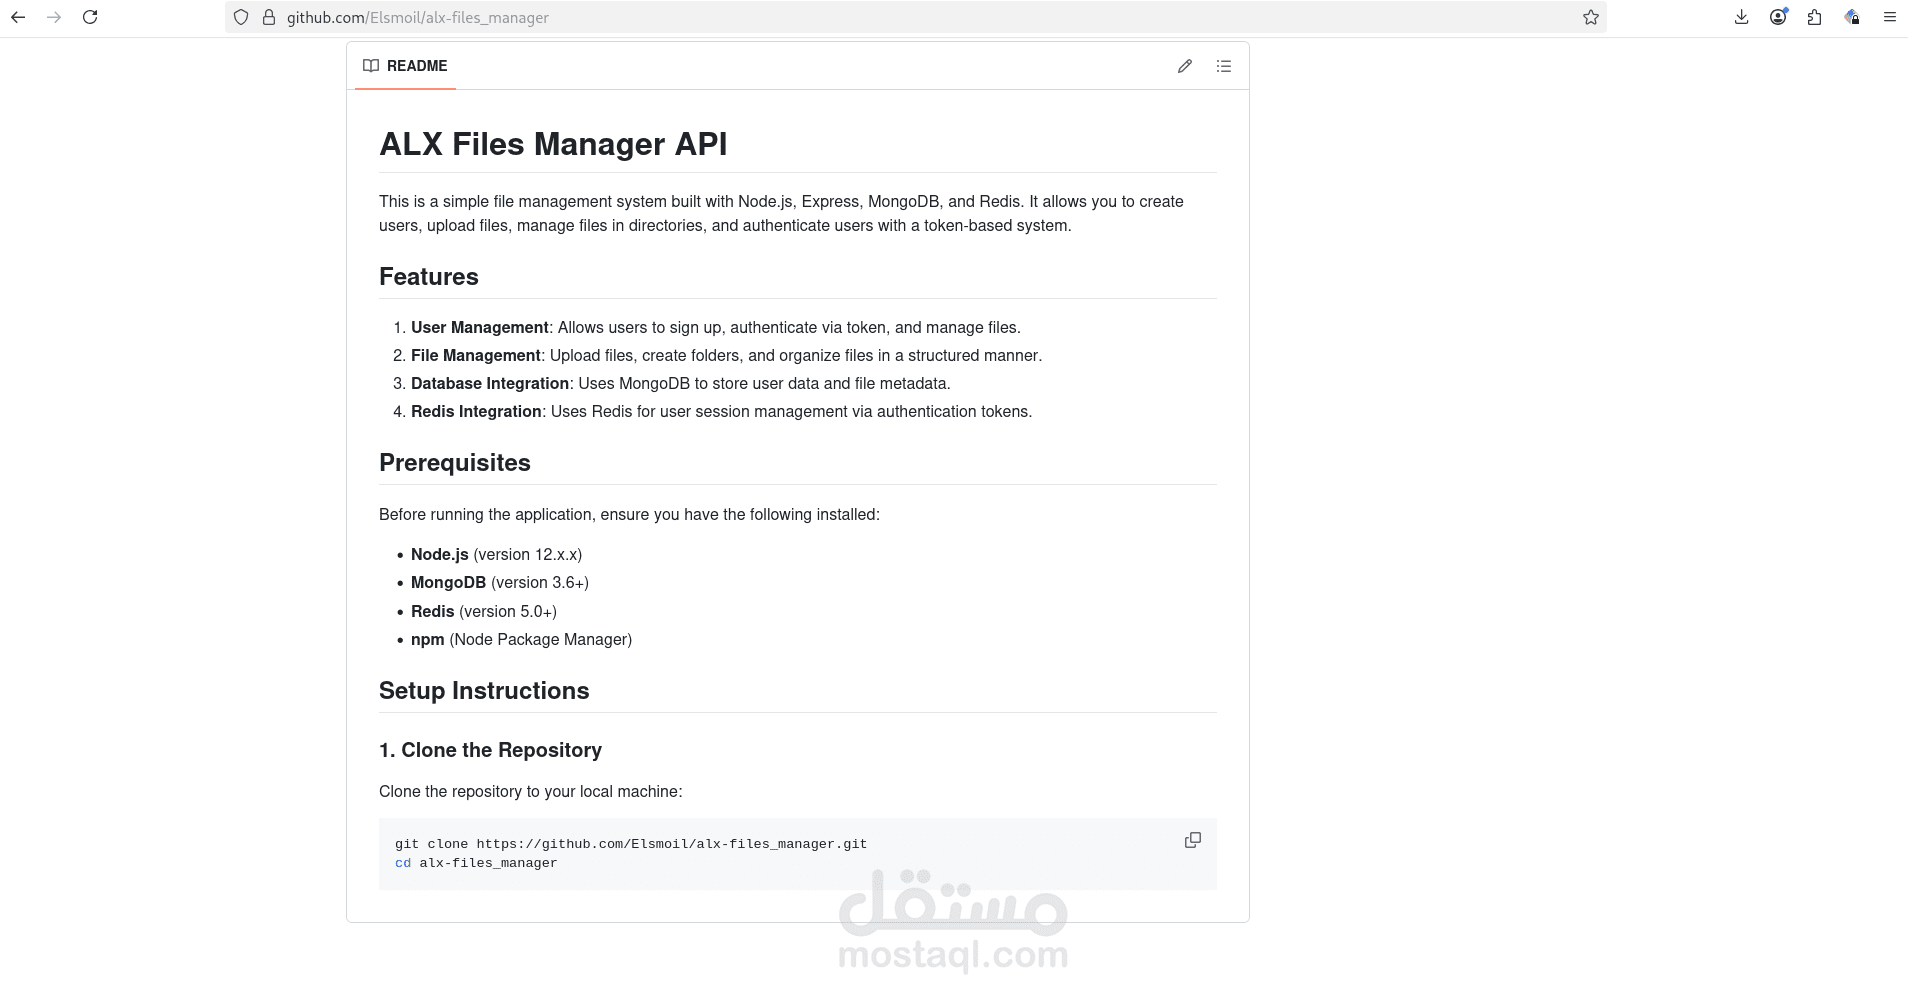Click the reload page icon
The width and height of the screenshot is (1908, 995).
coord(90,17)
